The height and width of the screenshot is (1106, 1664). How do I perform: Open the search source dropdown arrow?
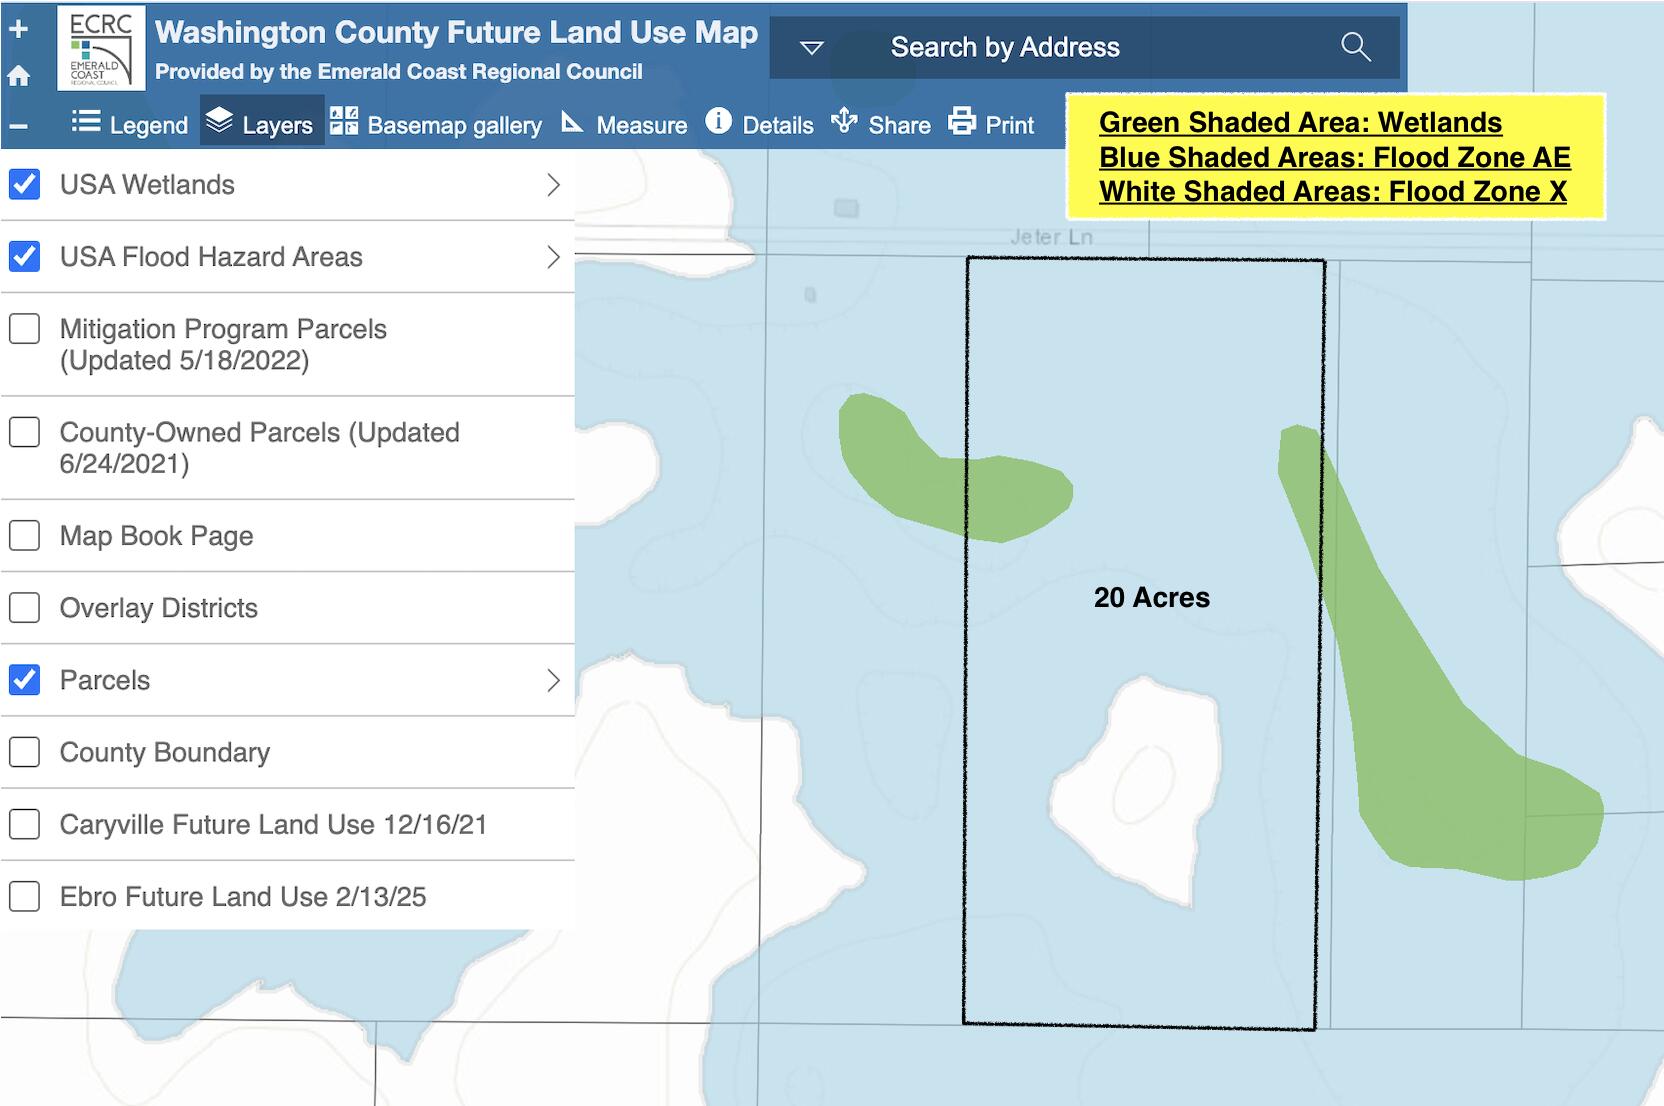[x=812, y=48]
